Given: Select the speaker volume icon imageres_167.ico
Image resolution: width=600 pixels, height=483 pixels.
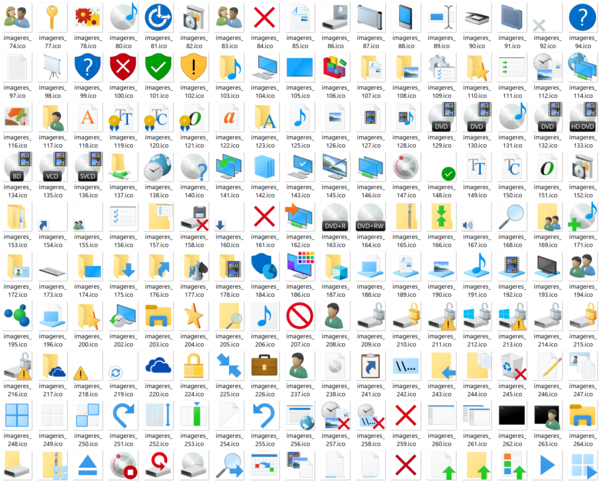Looking at the screenshot, I should (x=468, y=225).
